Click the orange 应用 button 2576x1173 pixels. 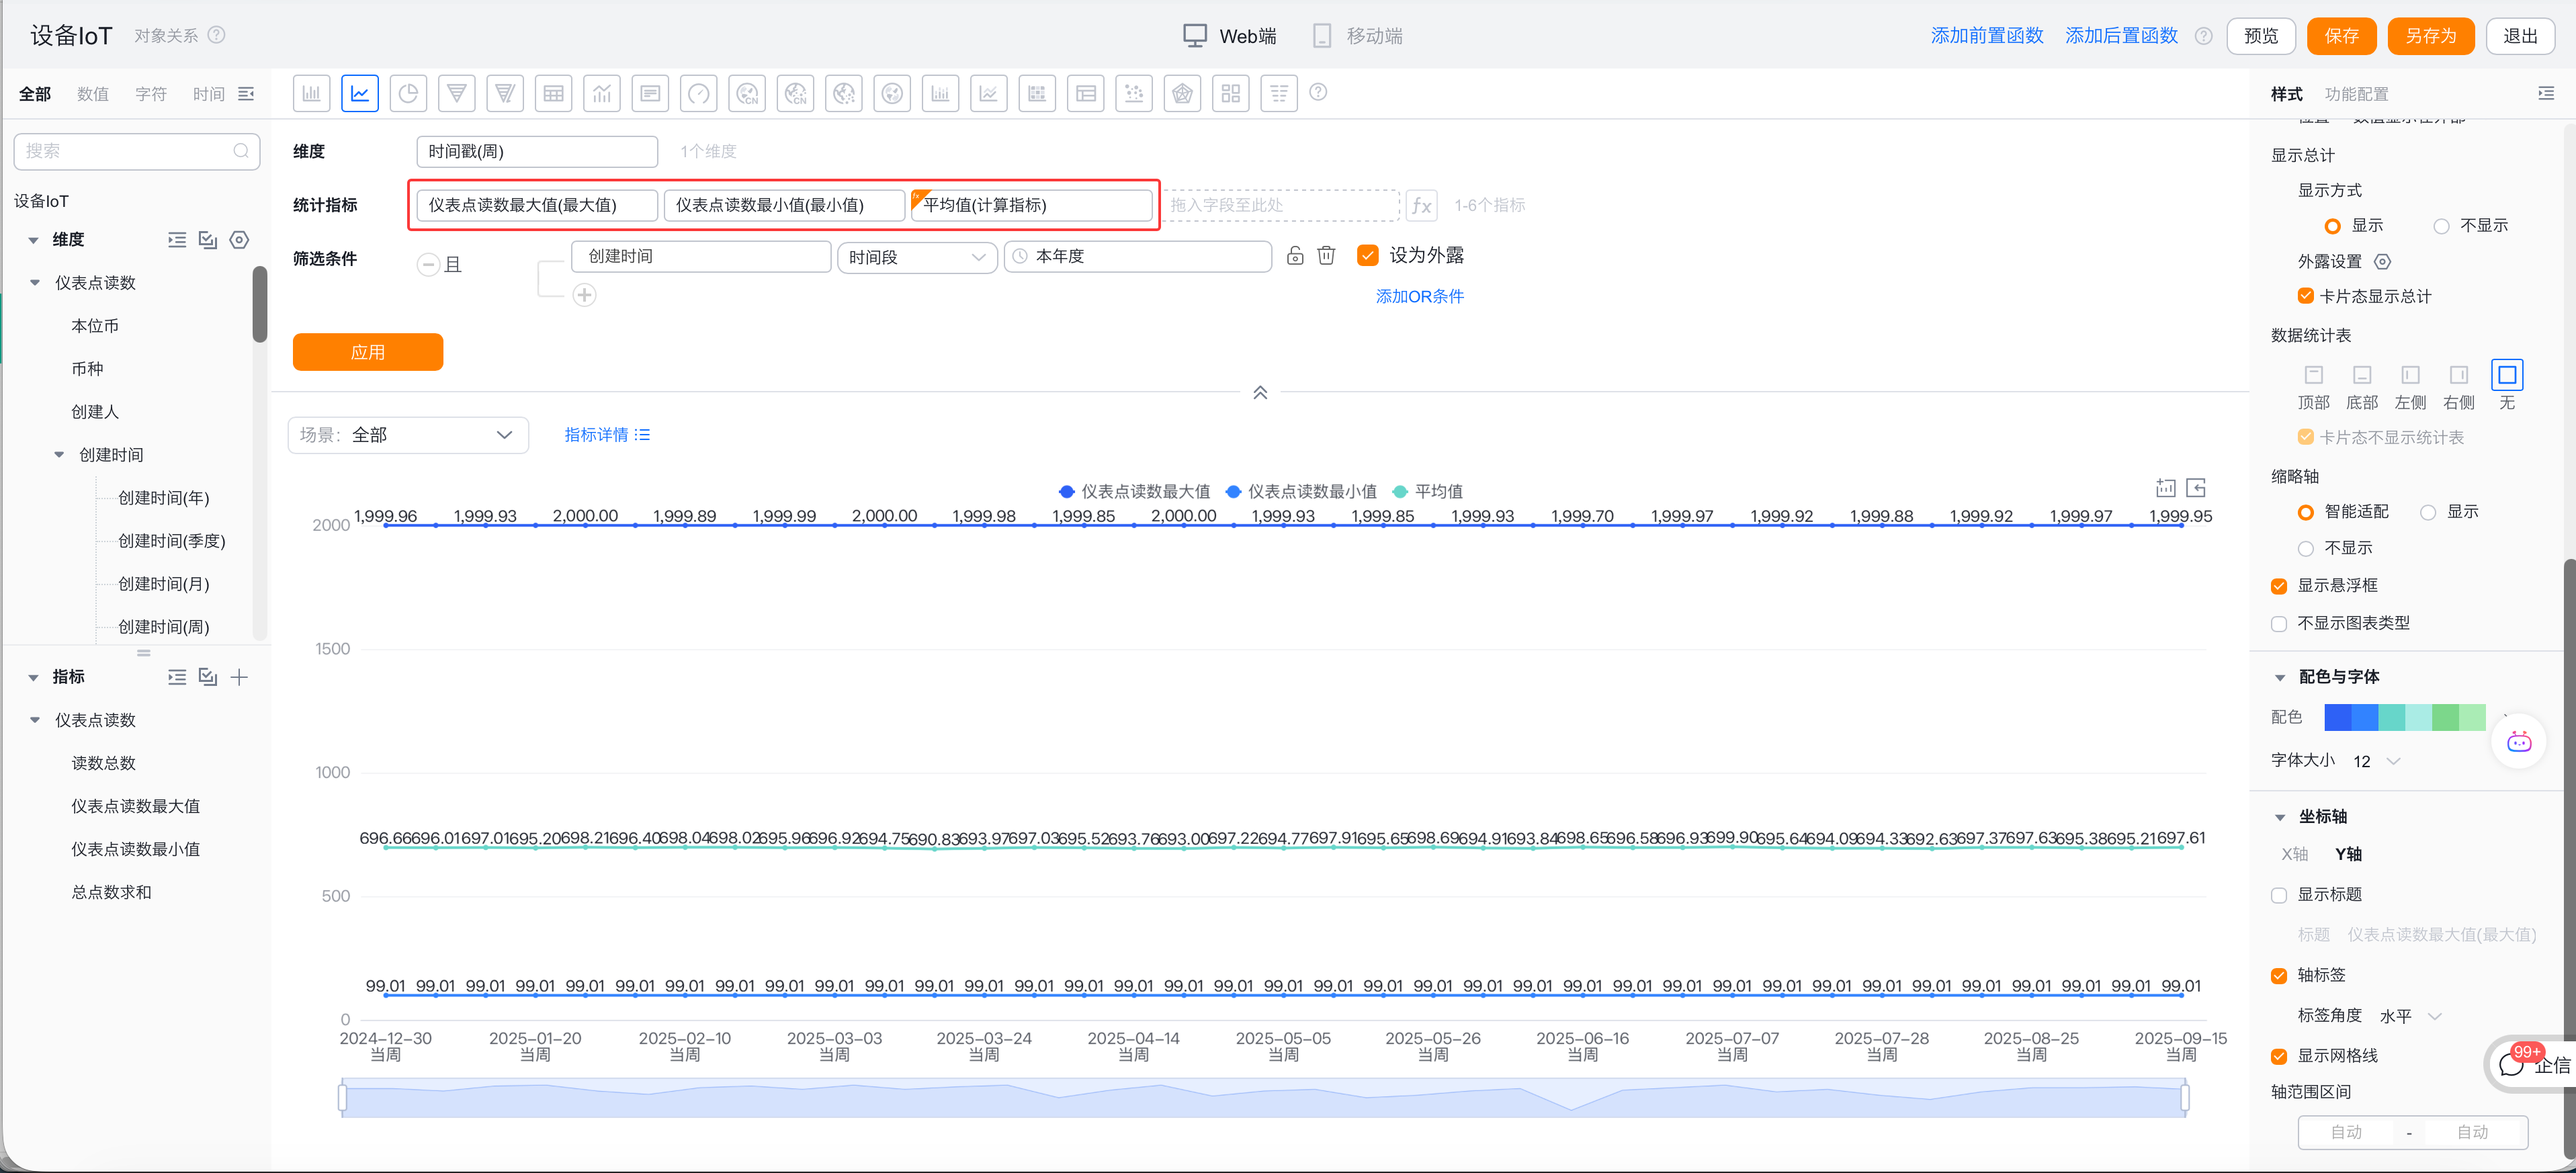pos(367,352)
